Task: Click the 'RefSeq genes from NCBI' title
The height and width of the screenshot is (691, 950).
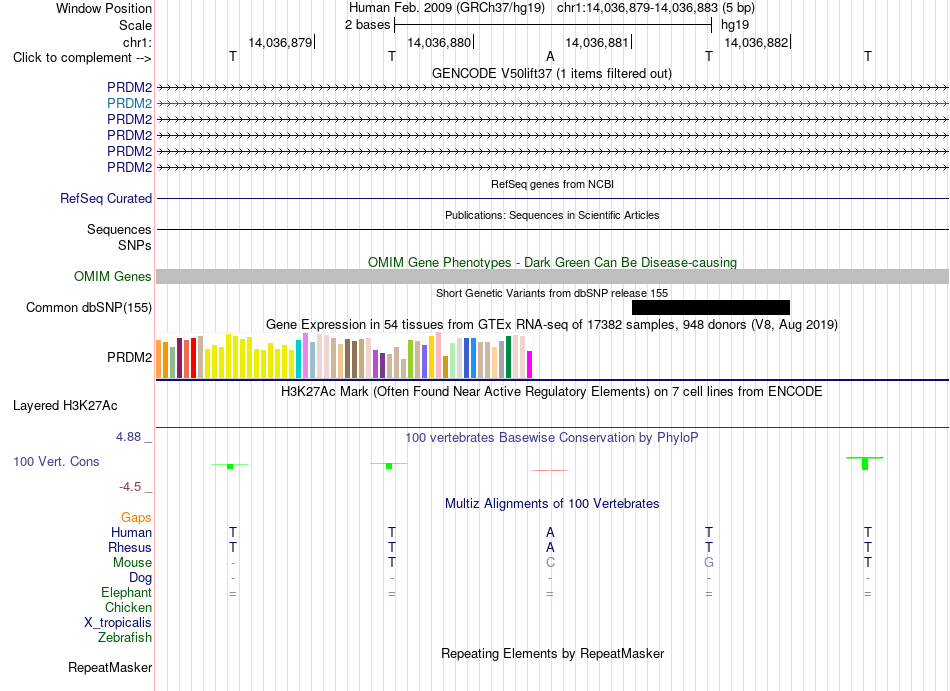Action: pos(552,184)
